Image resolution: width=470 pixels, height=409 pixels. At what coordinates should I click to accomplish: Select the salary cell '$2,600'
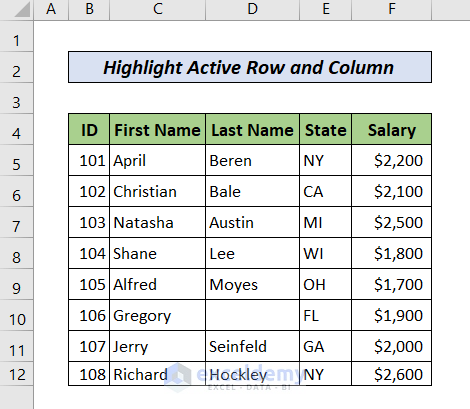(392, 374)
